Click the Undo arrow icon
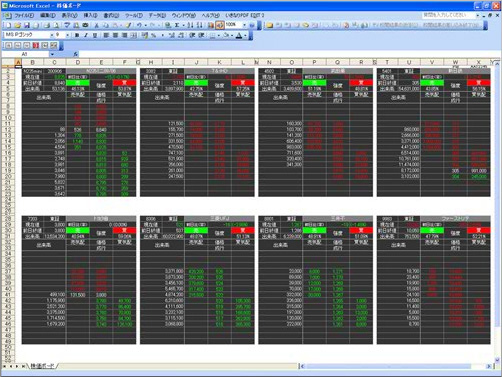The height and width of the screenshot is (377, 502). (x=139, y=25)
